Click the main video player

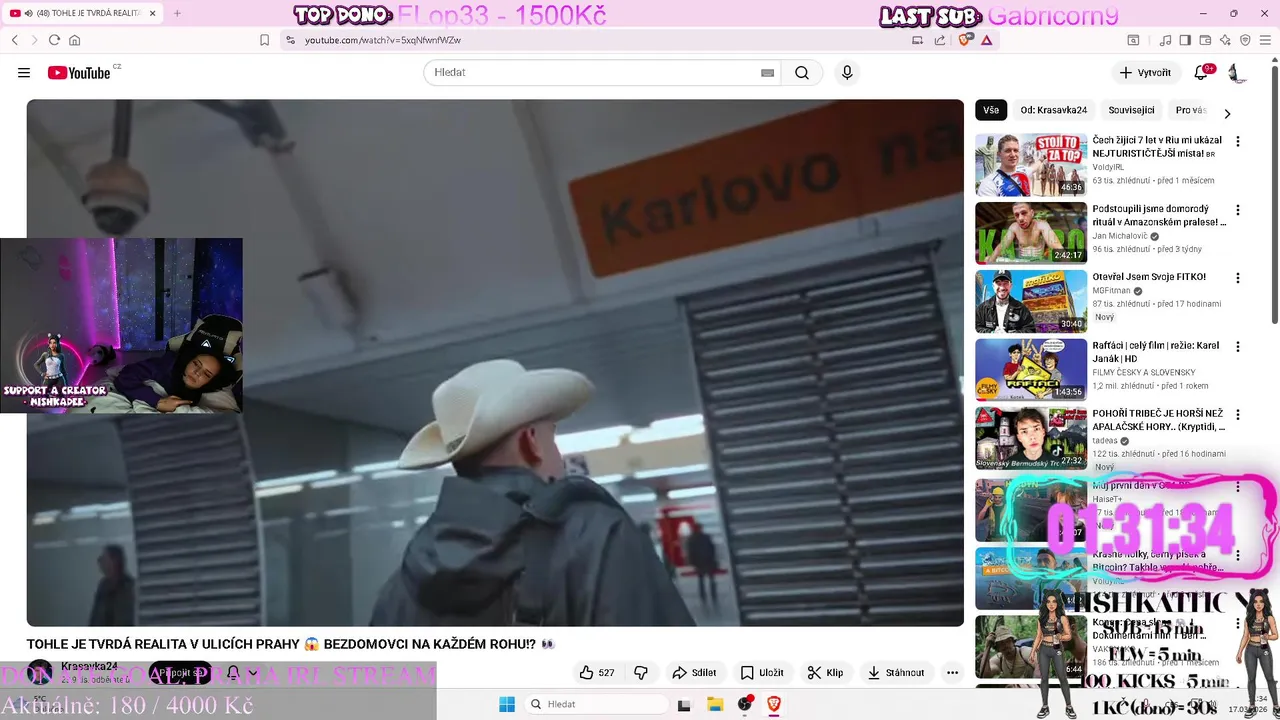coord(495,362)
